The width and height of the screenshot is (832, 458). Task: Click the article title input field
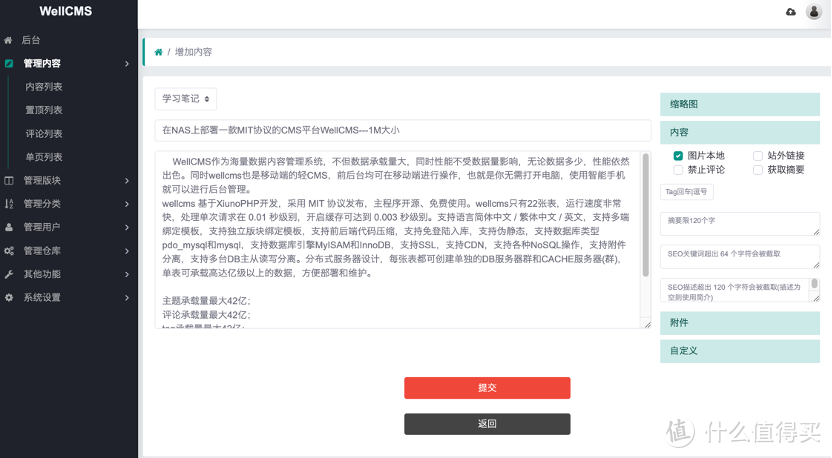click(x=403, y=131)
